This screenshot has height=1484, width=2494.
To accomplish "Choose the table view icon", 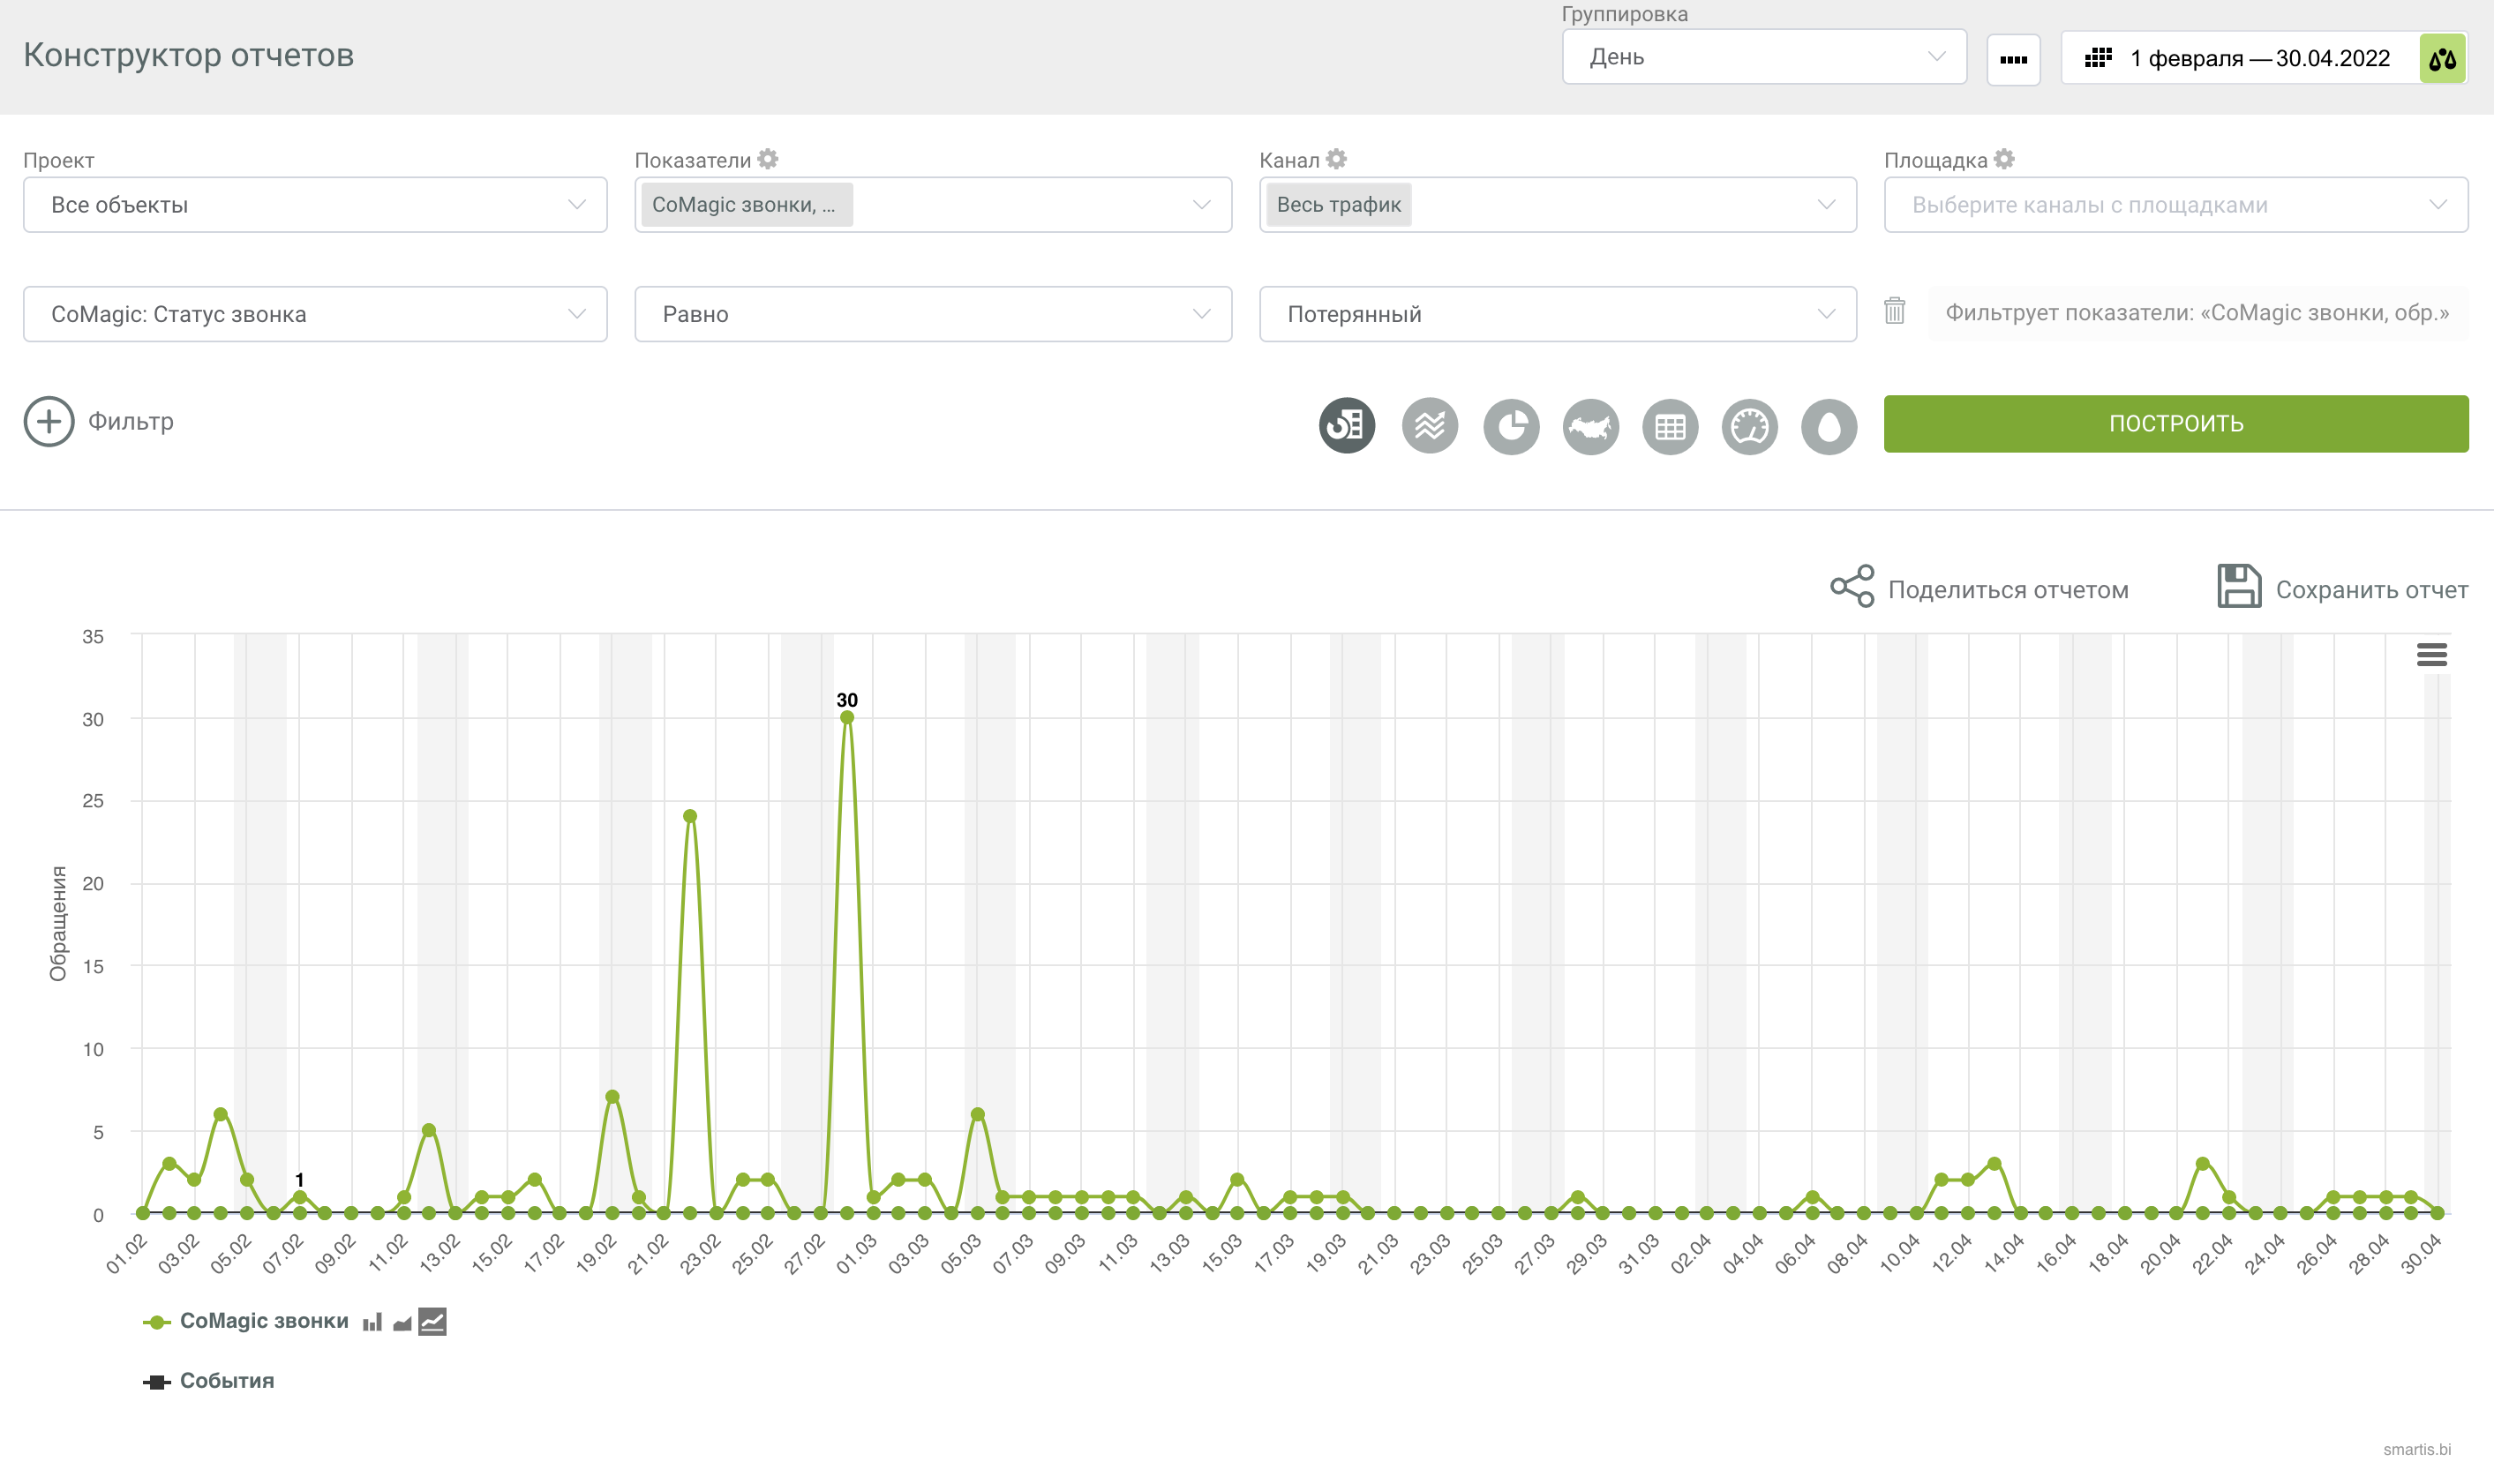I will pos(1669,426).
